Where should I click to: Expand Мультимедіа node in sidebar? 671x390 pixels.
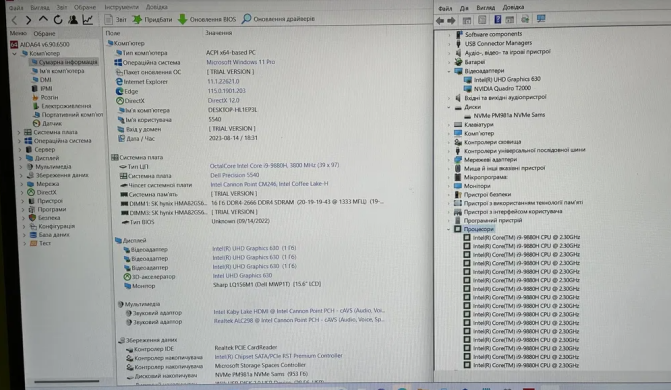pos(21,167)
